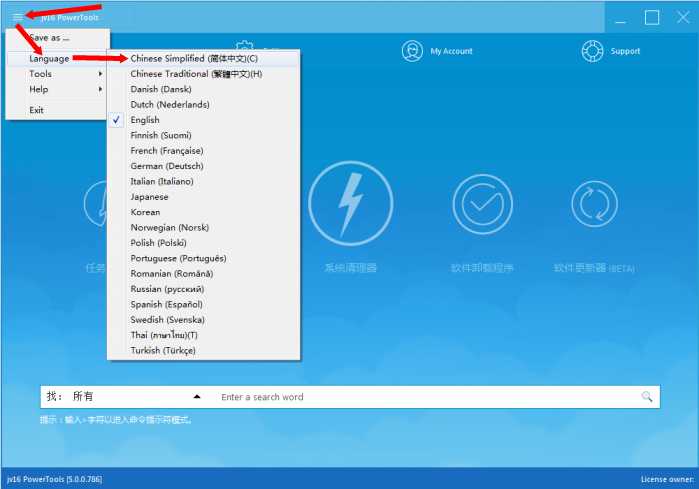Switch language to German (Deutsch)
Image resolution: width=699 pixels, height=489 pixels.
tap(166, 166)
